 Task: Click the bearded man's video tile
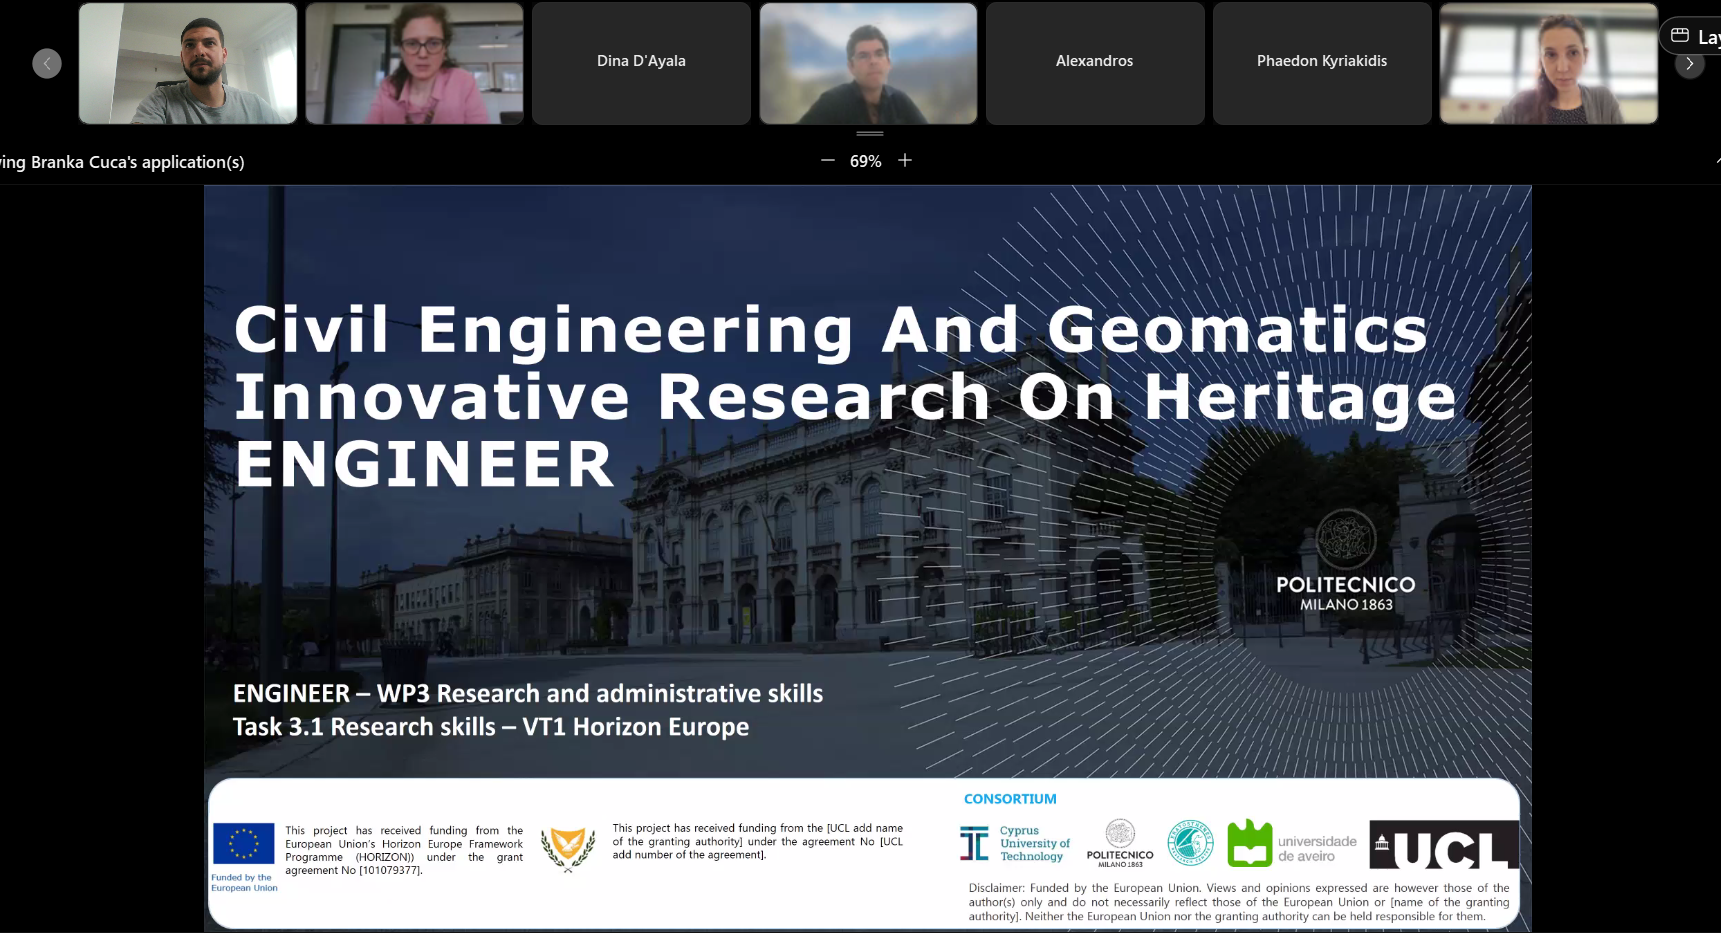tap(188, 63)
